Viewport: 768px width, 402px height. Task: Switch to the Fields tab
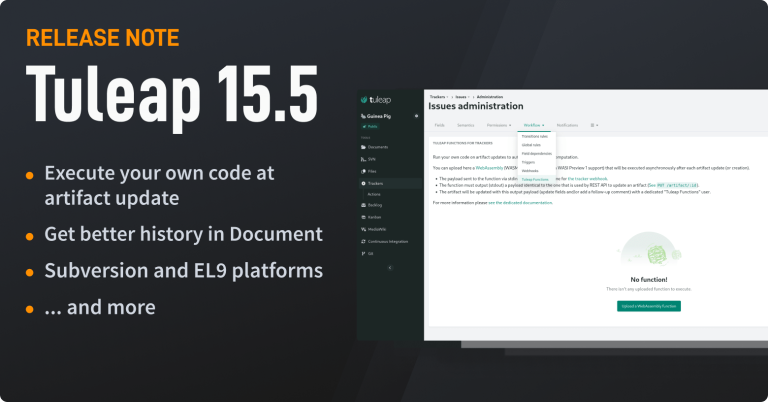[439, 125]
